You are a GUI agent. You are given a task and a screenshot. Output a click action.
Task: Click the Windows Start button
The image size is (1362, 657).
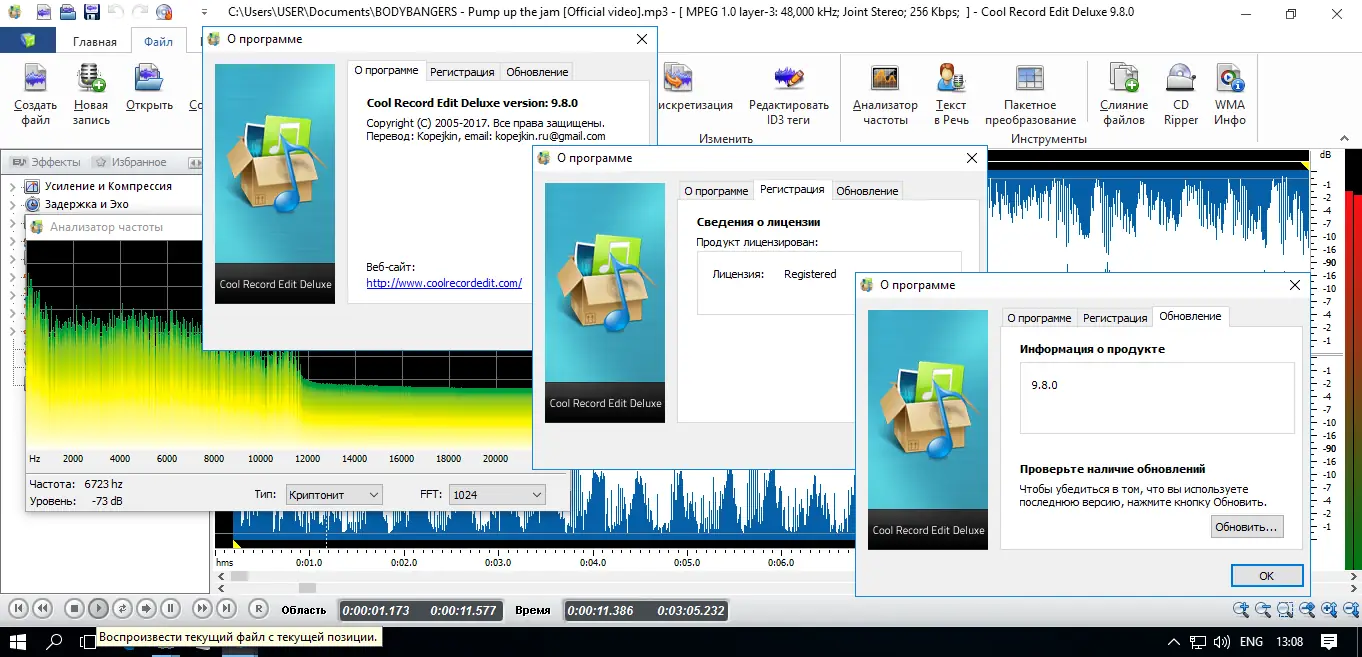18,641
